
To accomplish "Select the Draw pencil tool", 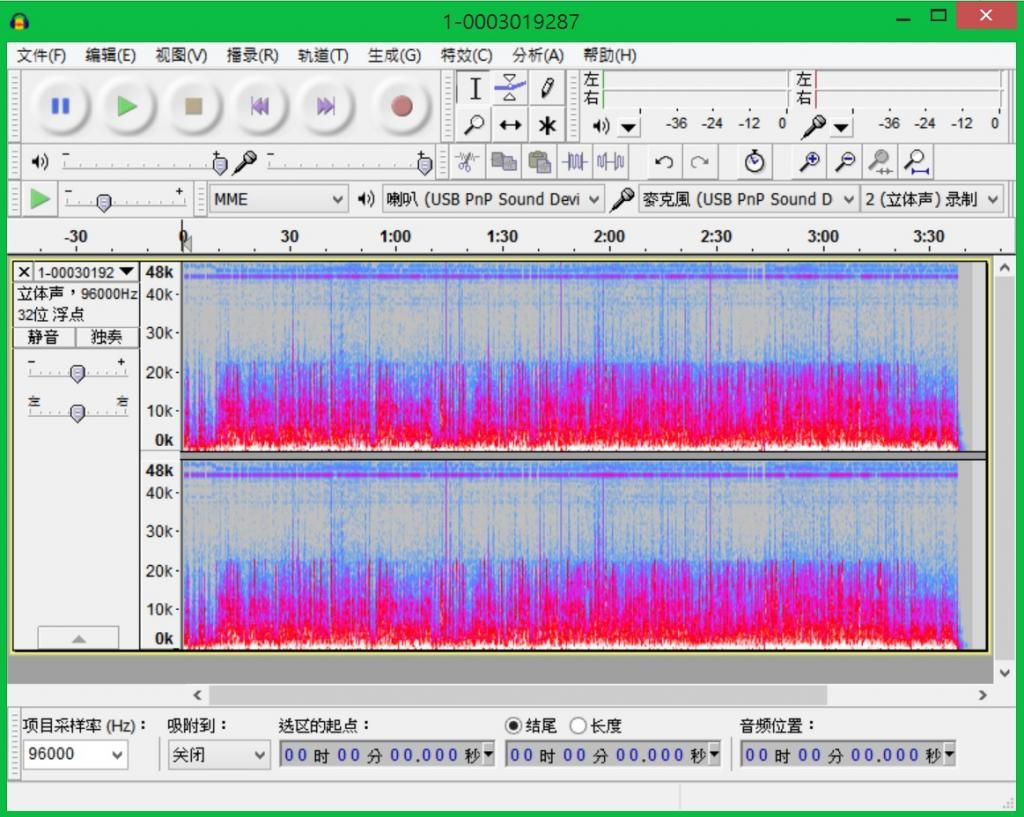I will click(547, 88).
